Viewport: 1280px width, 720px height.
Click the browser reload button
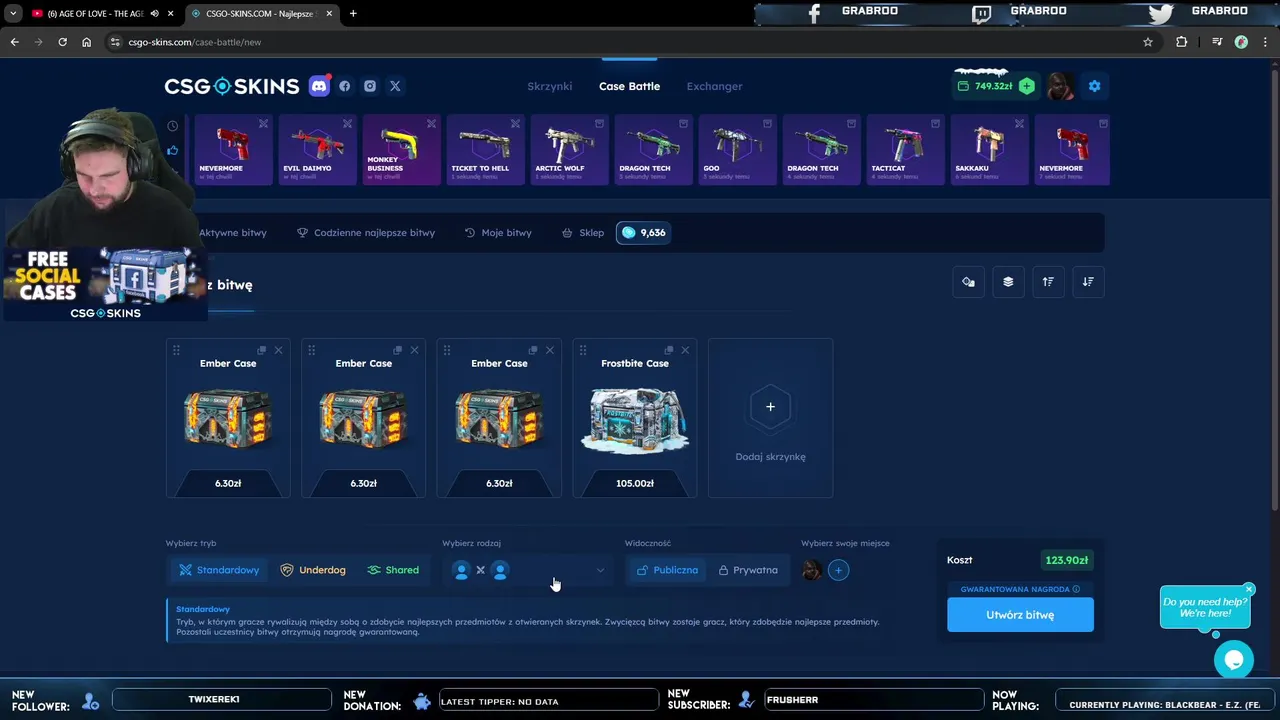point(62,42)
